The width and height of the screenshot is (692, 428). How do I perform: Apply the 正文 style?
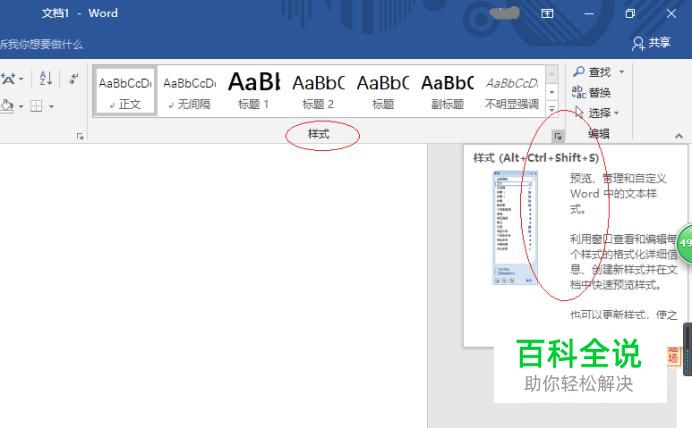pyautogui.click(x=125, y=92)
